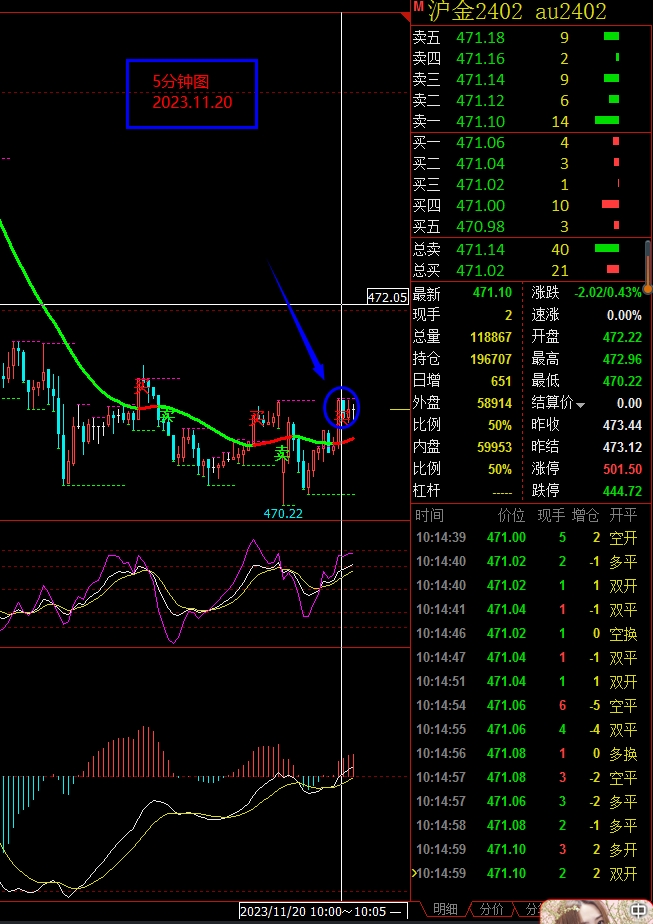Click the green 卖 signal near 470.22 low

(x=282, y=453)
